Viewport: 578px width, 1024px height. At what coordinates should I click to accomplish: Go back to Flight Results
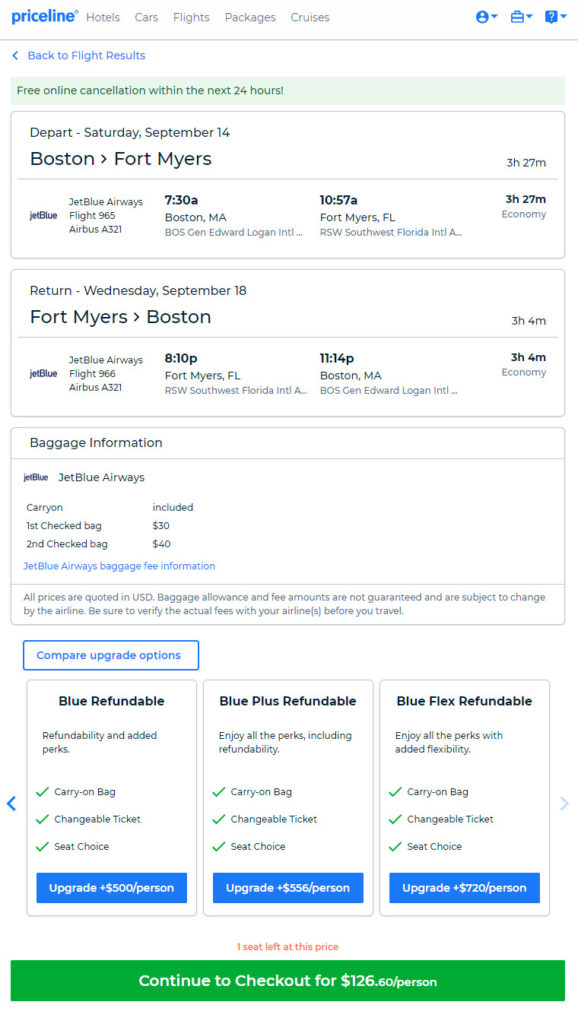click(78, 56)
